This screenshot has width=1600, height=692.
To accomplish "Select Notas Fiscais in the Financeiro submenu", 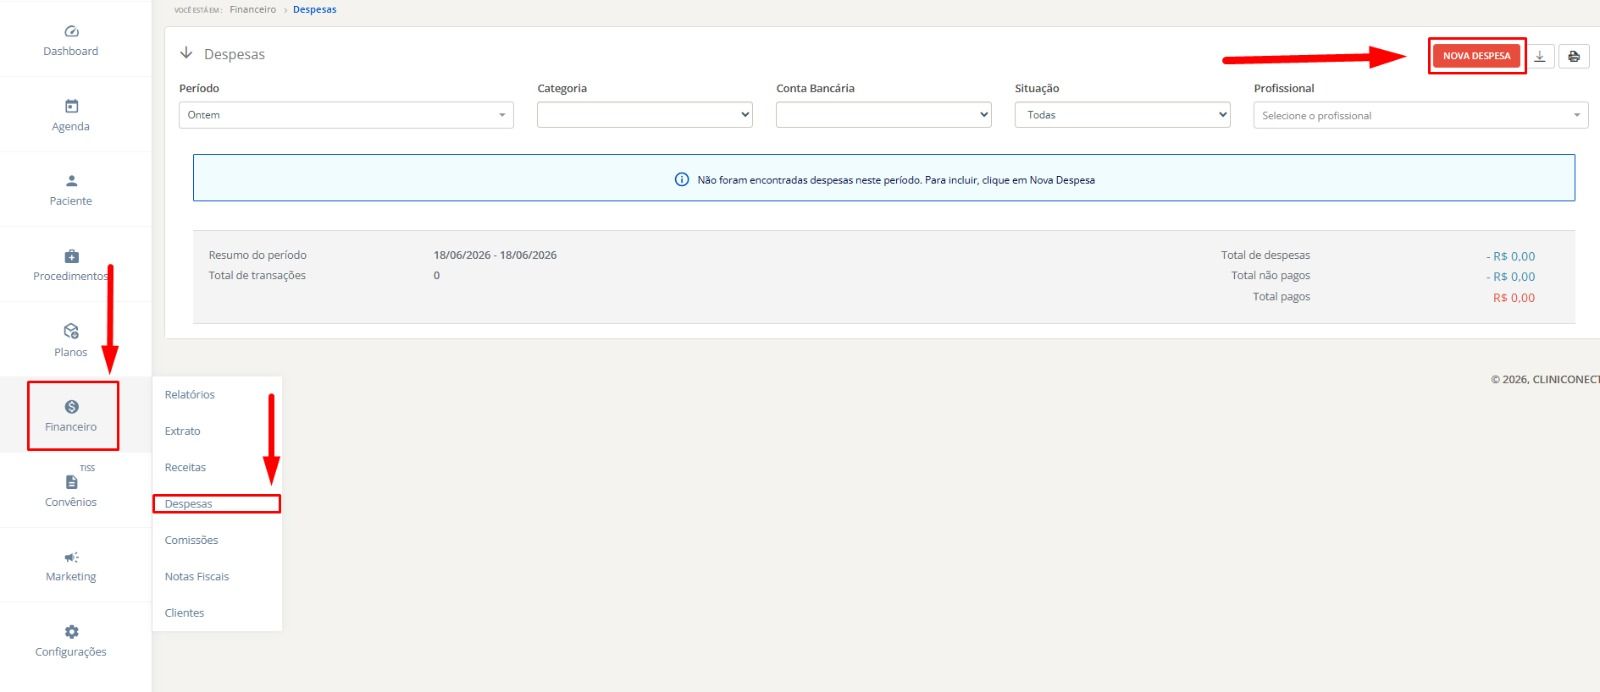I will coord(197,576).
